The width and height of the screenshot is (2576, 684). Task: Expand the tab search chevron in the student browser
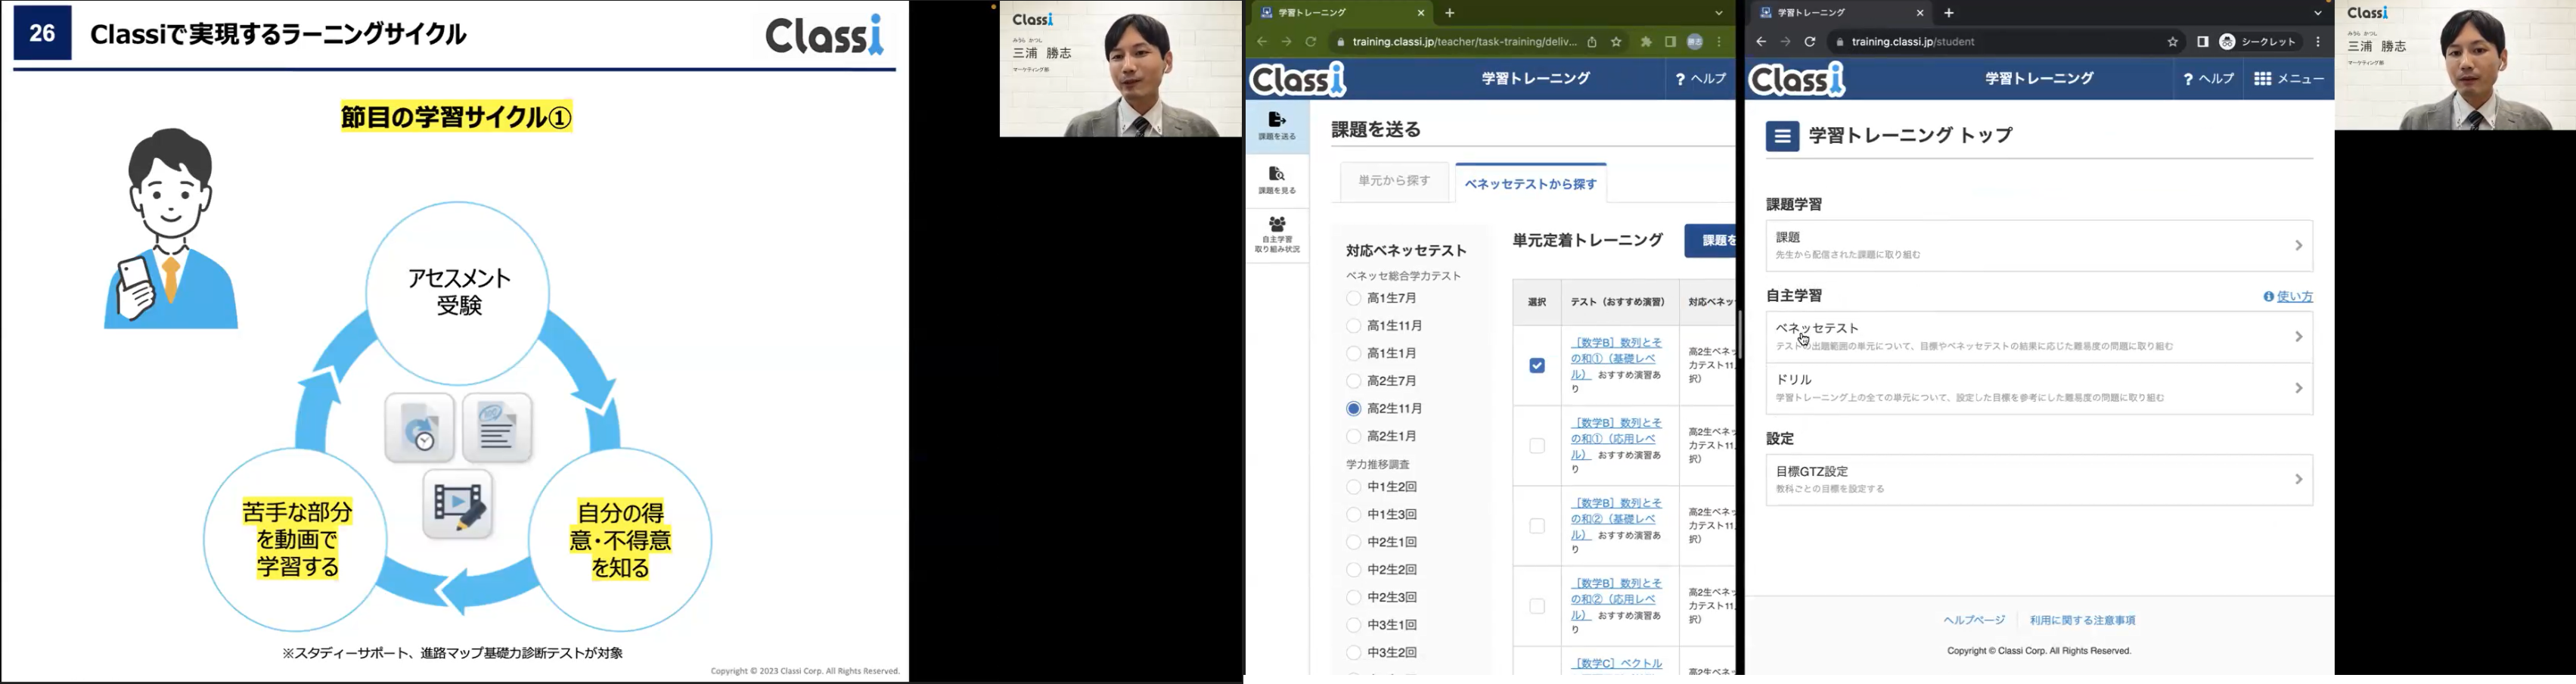(2318, 13)
